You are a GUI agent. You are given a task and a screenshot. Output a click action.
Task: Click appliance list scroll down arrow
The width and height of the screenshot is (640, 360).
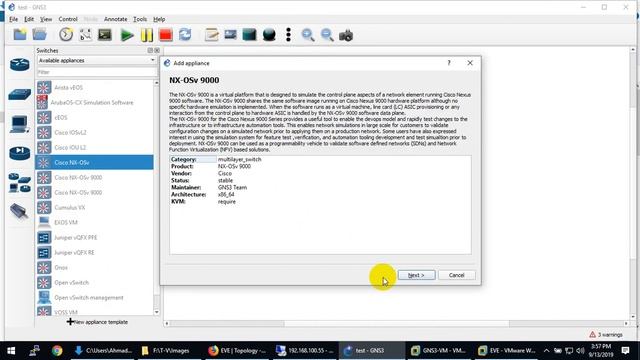point(157,312)
